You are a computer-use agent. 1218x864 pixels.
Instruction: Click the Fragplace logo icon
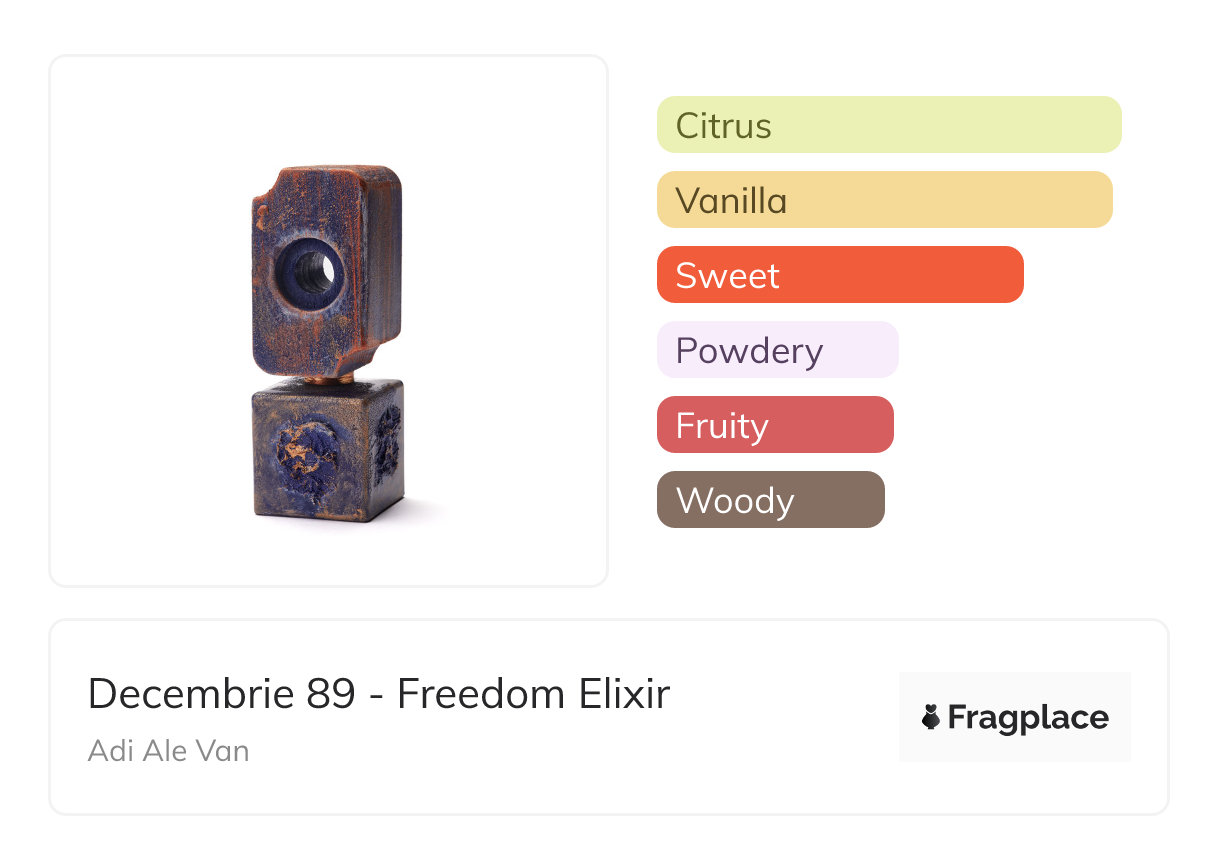click(x=931, y=717)
